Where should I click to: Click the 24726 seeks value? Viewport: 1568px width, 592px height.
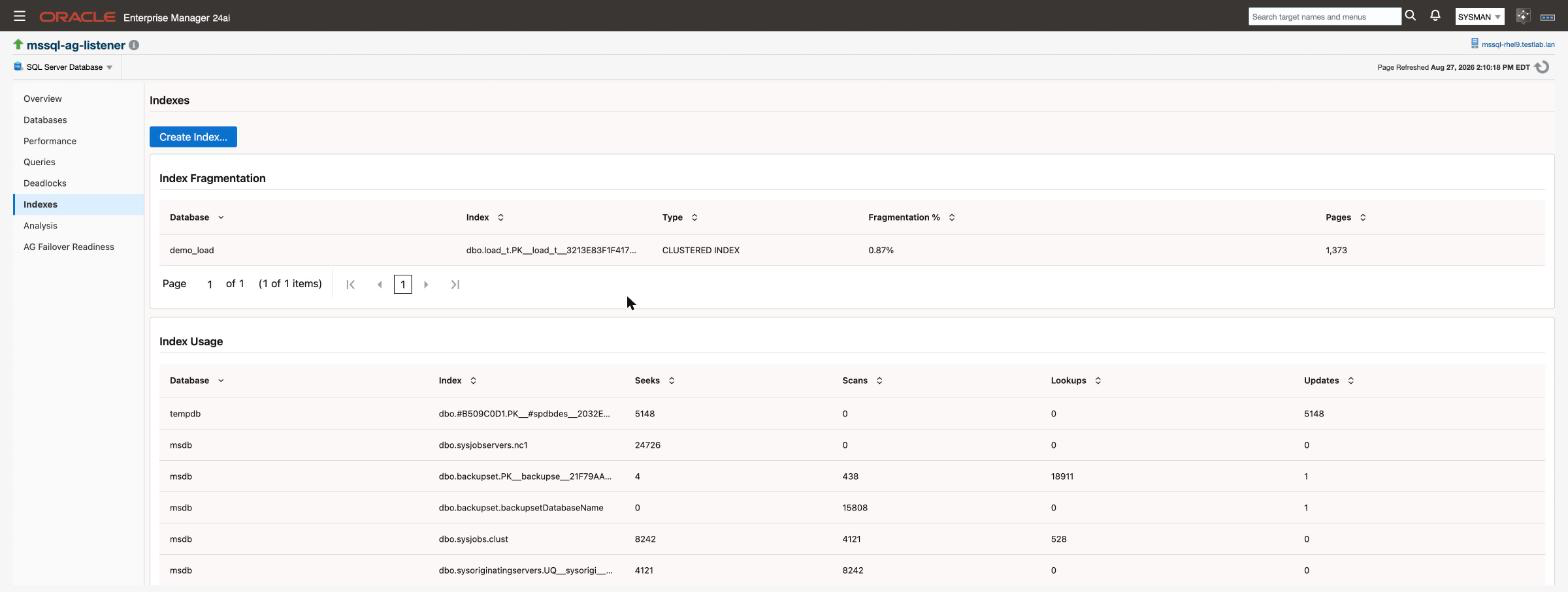pos(647,445)
